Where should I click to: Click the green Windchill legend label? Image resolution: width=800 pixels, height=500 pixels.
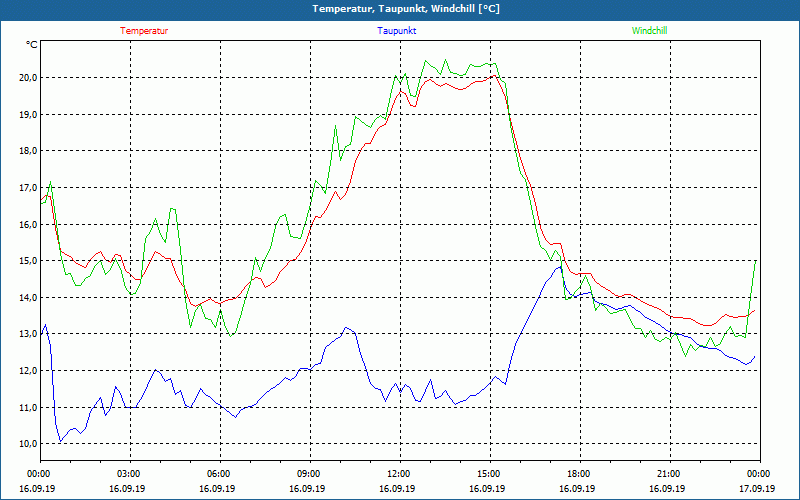(649, 31)
